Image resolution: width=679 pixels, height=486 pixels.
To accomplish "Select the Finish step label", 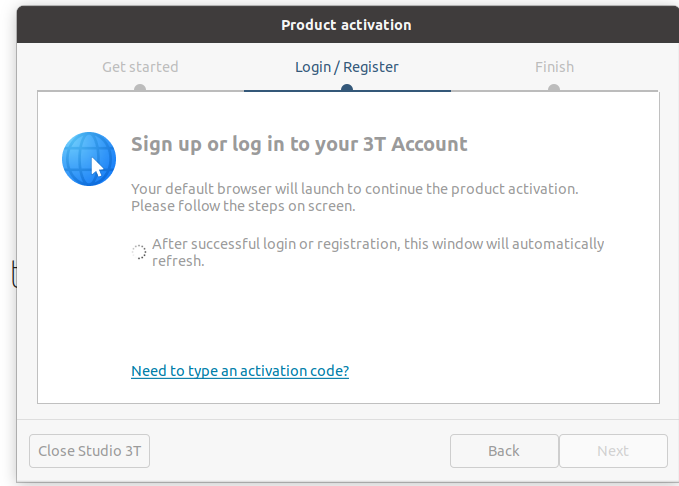I will click(554, 67).
